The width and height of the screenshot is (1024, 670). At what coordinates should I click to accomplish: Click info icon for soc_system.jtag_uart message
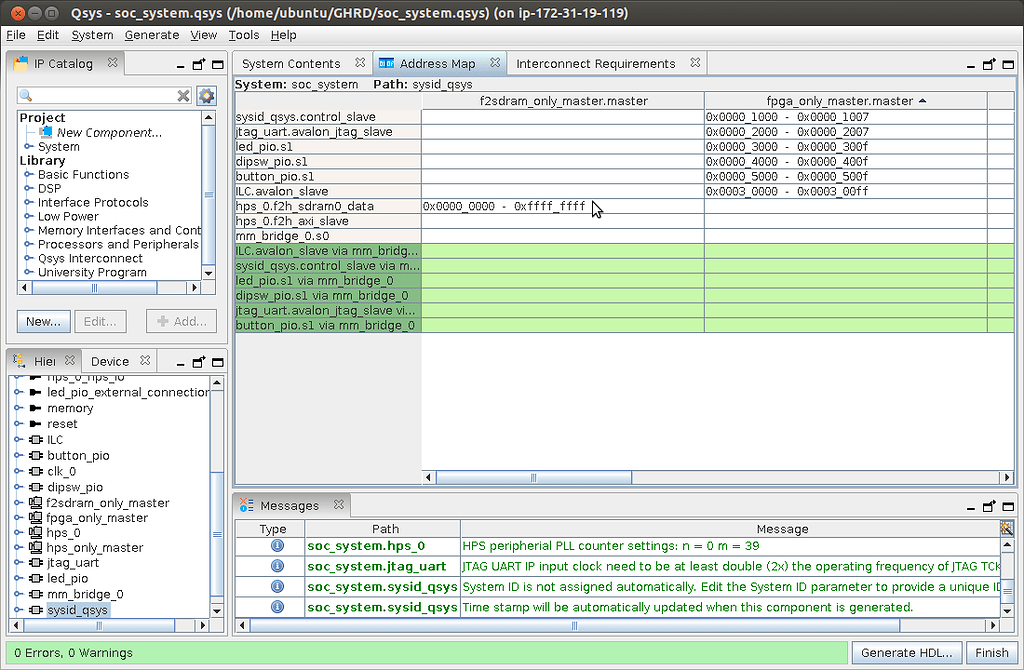[x=277, y=566]
